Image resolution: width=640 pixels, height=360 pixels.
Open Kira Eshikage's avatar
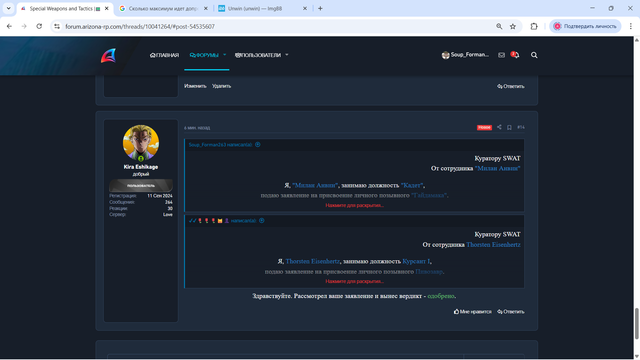pyautogui.click(x=141, y=143)
